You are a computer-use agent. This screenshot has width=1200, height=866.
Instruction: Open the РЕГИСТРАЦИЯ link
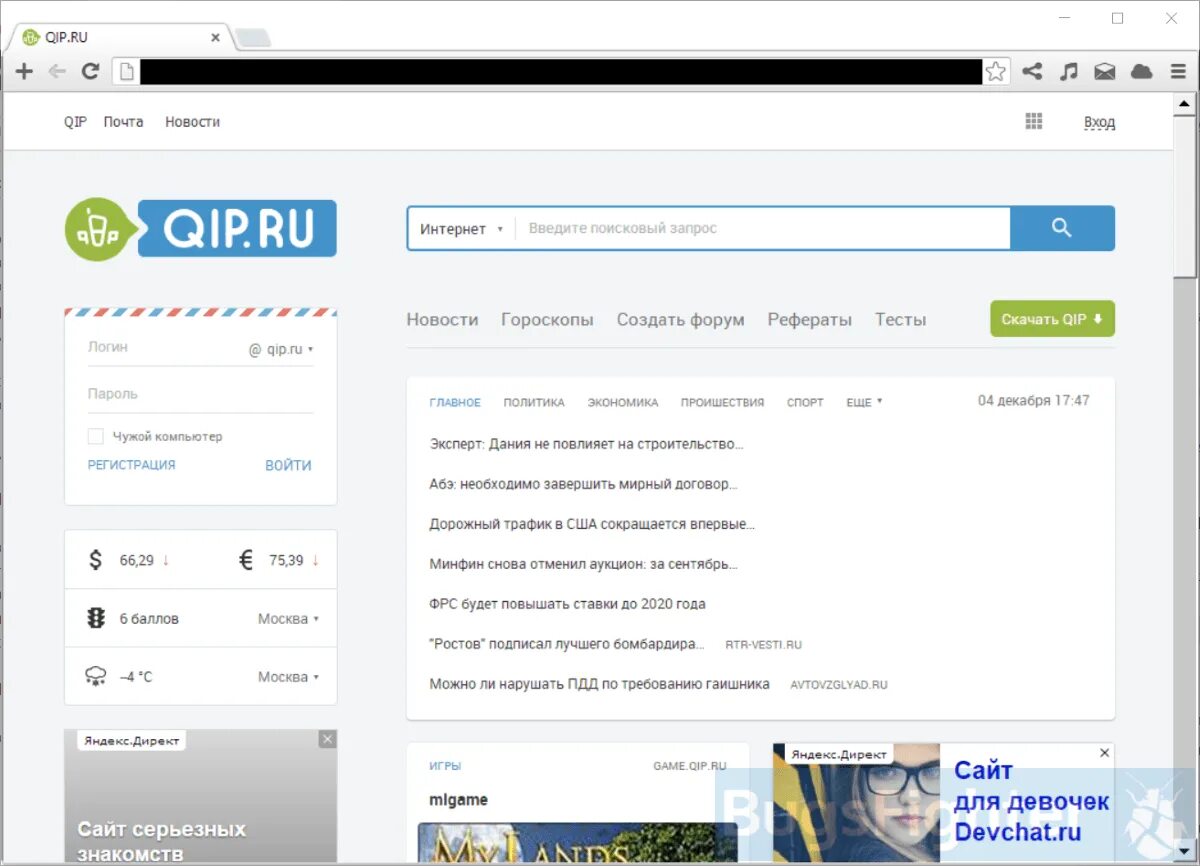131,465
